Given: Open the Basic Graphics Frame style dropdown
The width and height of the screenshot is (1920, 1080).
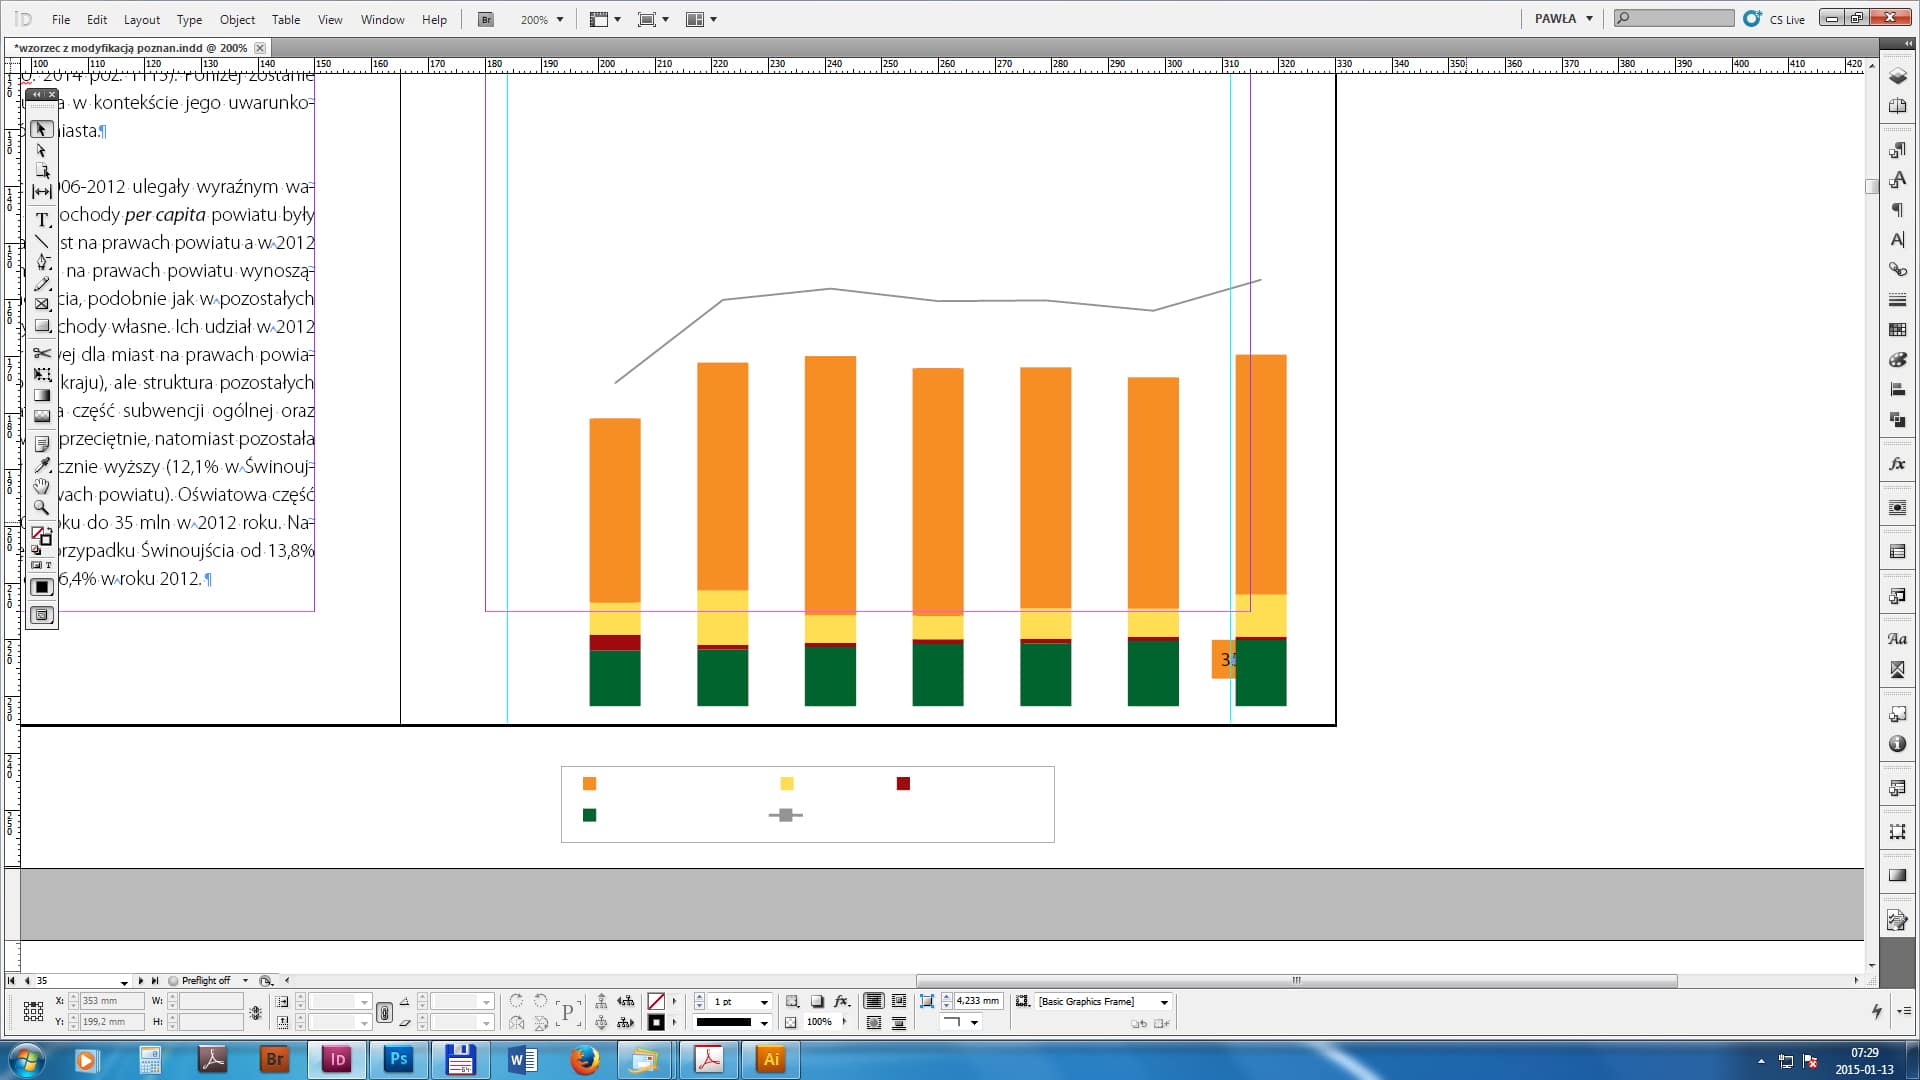Looking at the screenshot, I should pyautogui.click(x=1164, y=1001).
